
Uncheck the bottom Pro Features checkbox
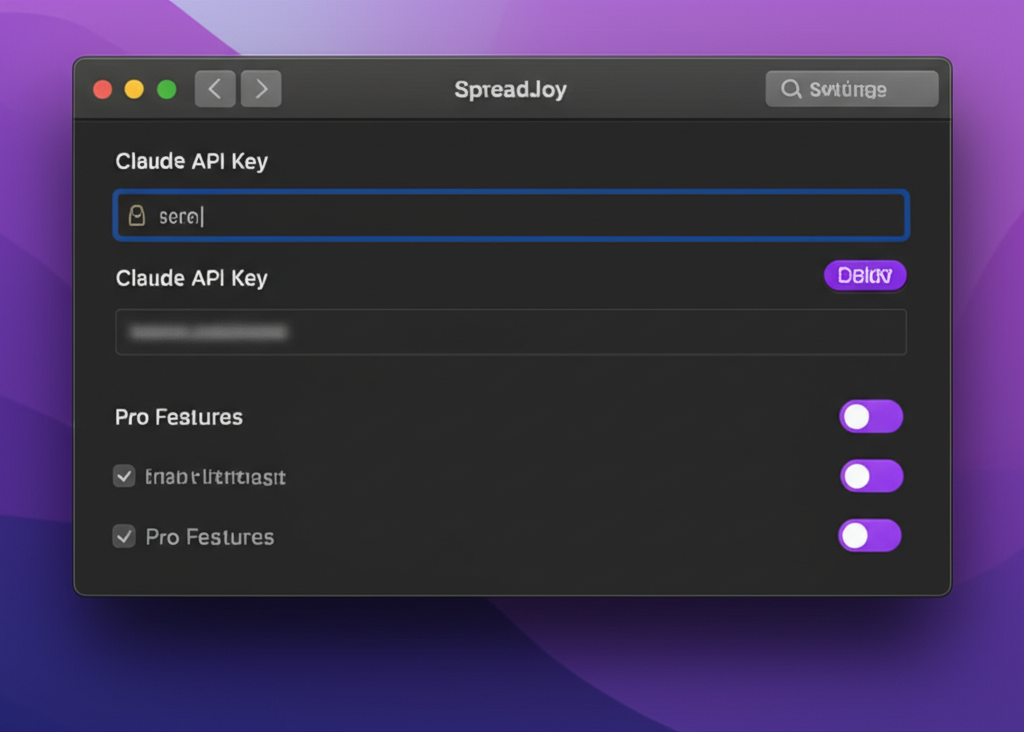(x=124, y=537)
